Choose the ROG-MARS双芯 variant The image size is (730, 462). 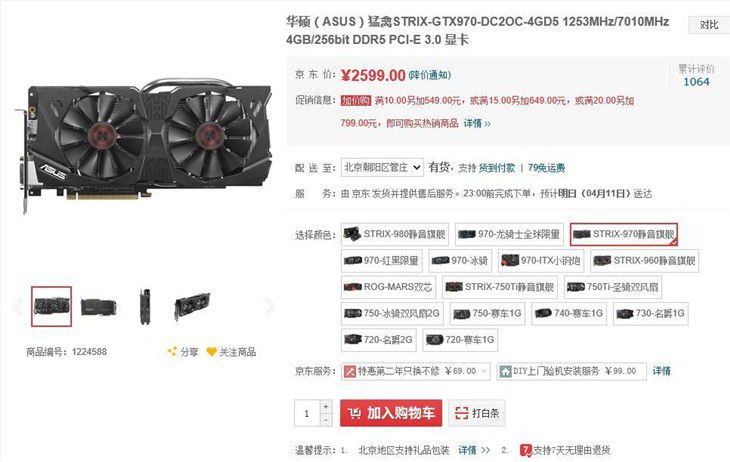point(388,287)
